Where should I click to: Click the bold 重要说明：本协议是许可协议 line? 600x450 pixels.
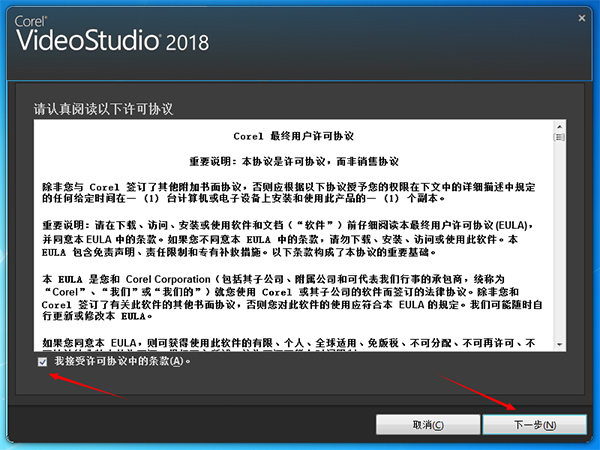pos(293,161)
